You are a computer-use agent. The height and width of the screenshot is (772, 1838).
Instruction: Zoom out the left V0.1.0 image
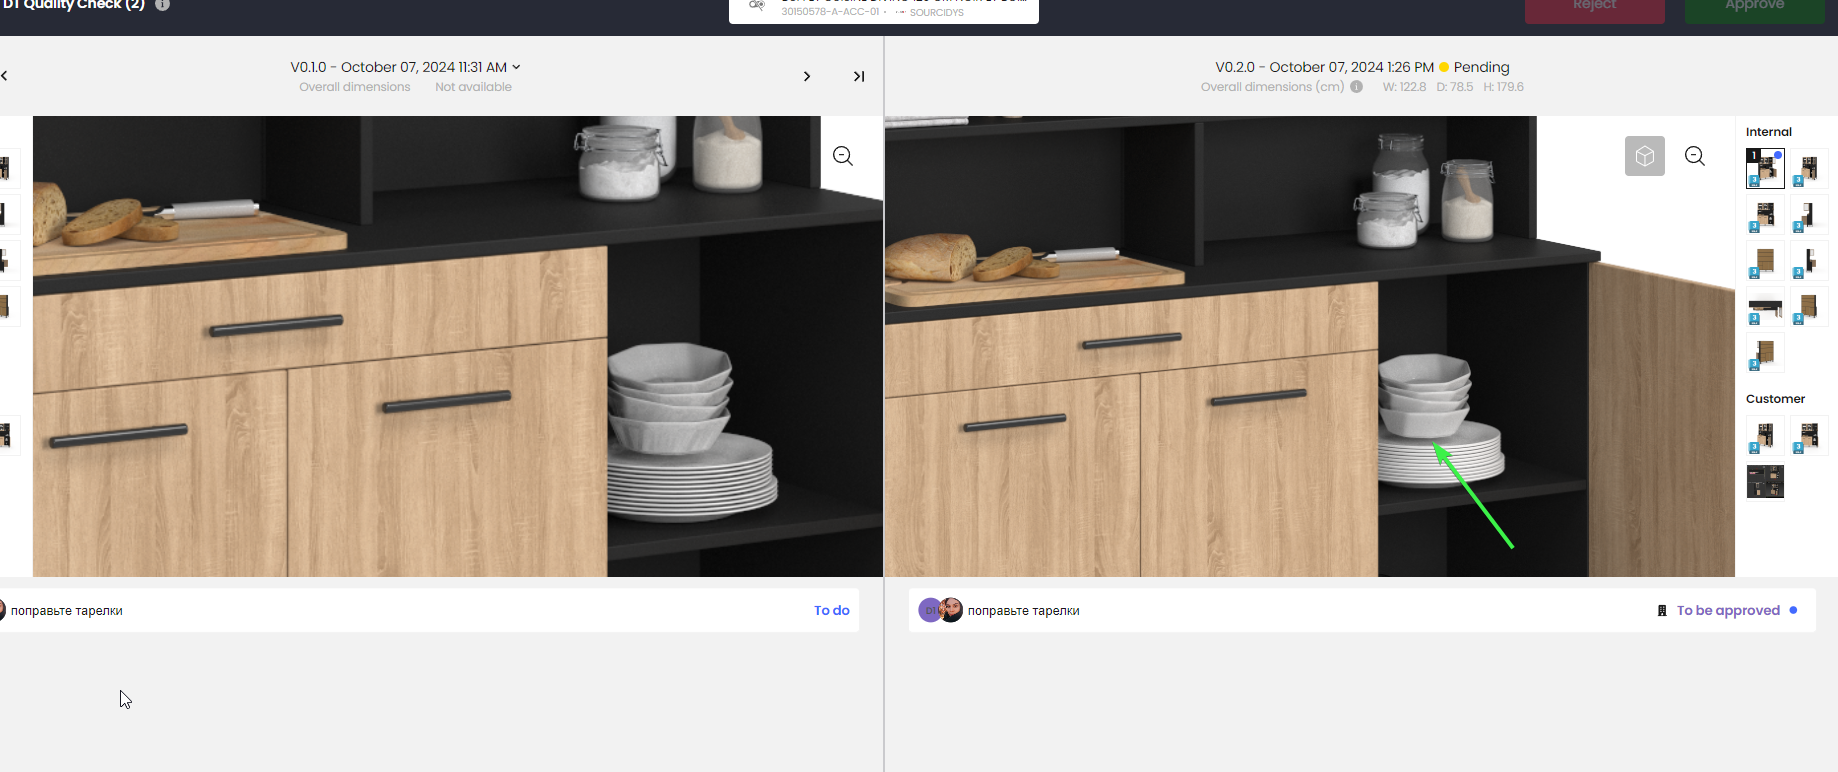843,156
